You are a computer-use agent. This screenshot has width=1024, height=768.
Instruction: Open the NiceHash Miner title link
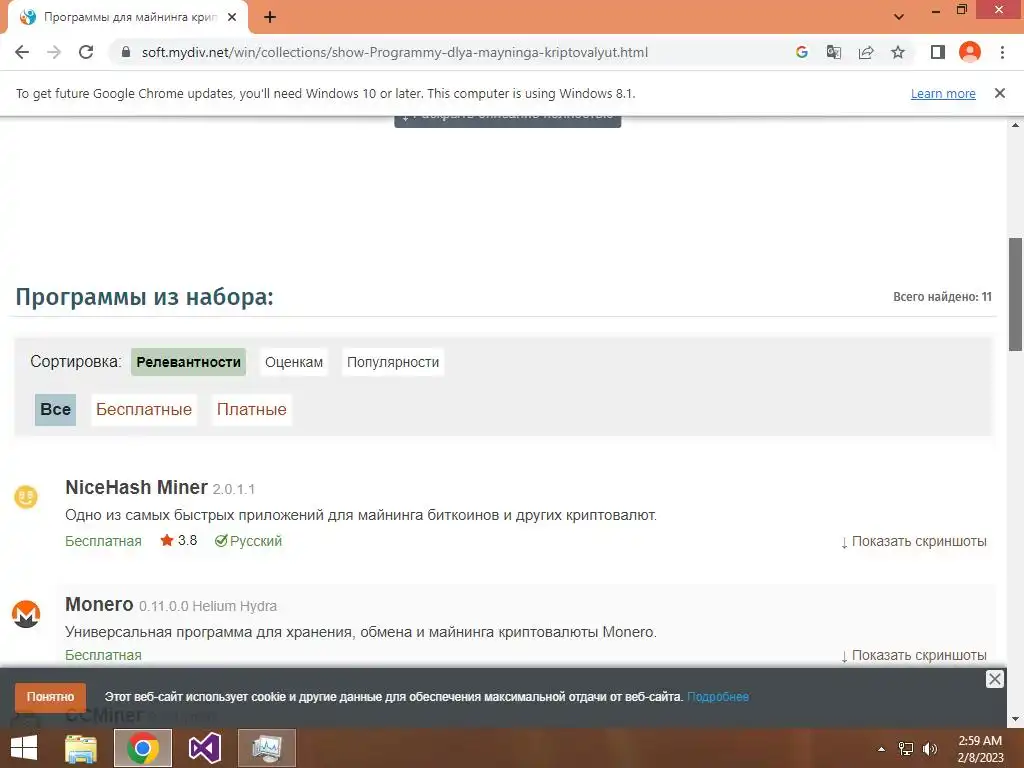click(x=136, y=487)
